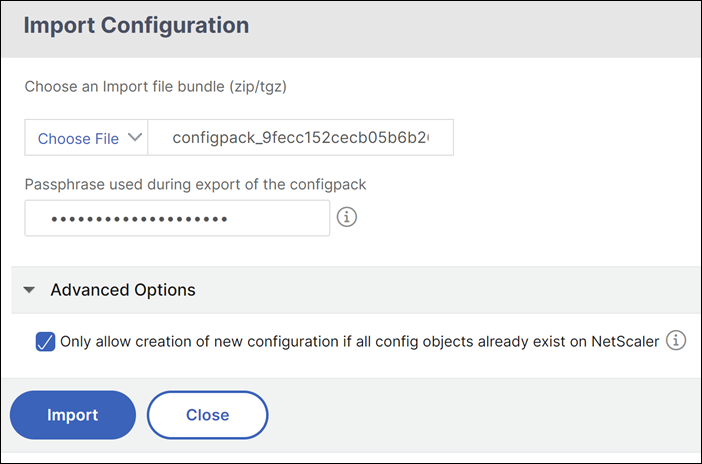Click the gray Advanced Options header bar
Viewport: 702px width, 464px height.
pyautogui.click(x=356, y=290)
